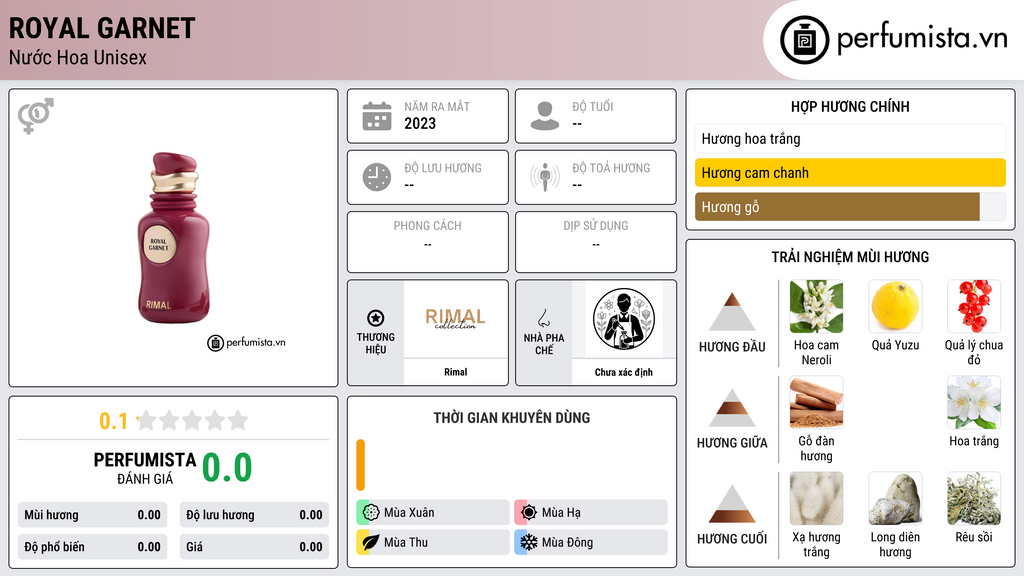Open the Rêu sồi note image
Image resolution: width=1024 pixels, height=576 pixels.
tap(974, 499)
